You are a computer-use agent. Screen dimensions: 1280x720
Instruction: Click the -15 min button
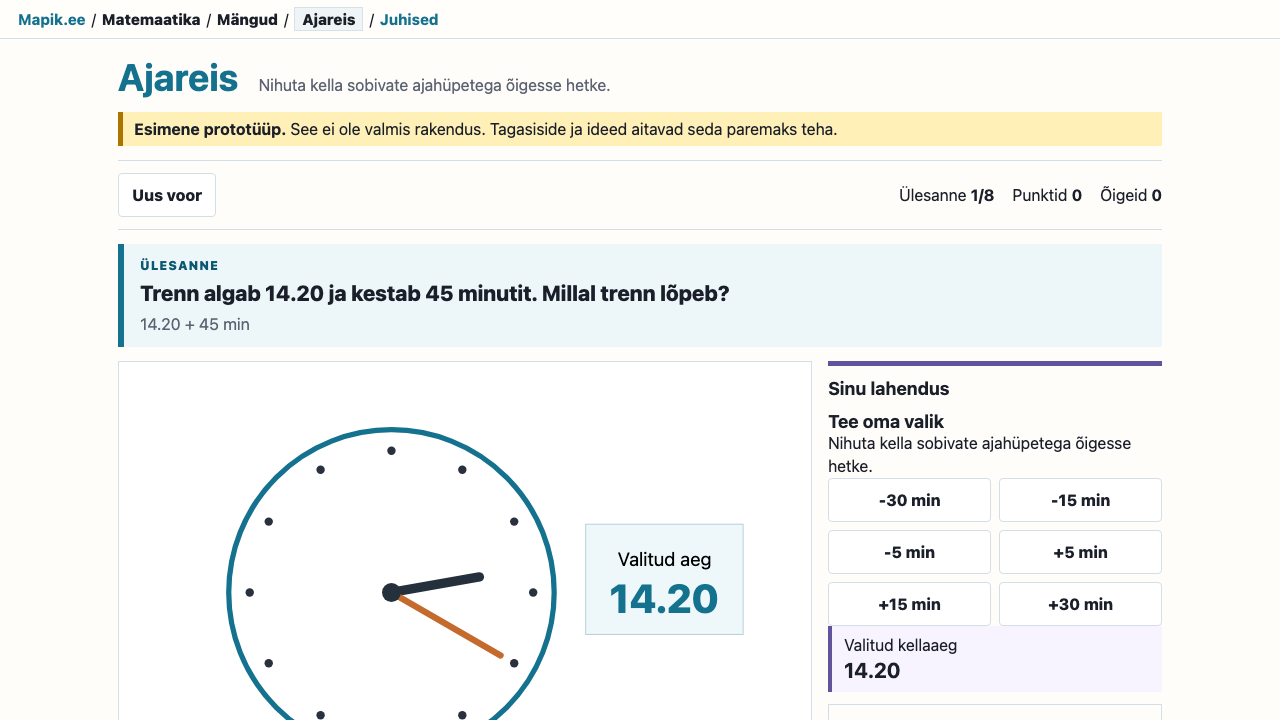(x=1080, y=500)
